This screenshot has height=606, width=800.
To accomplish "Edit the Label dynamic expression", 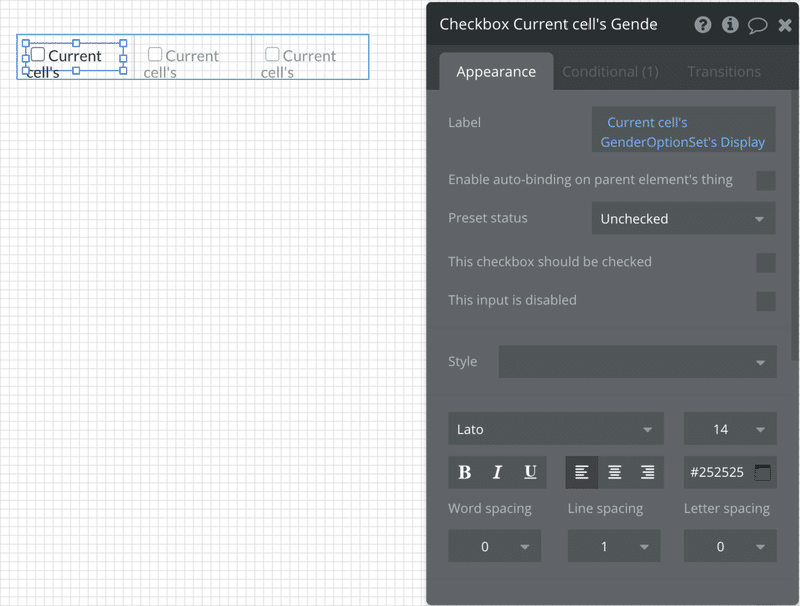I will point(684,130).
